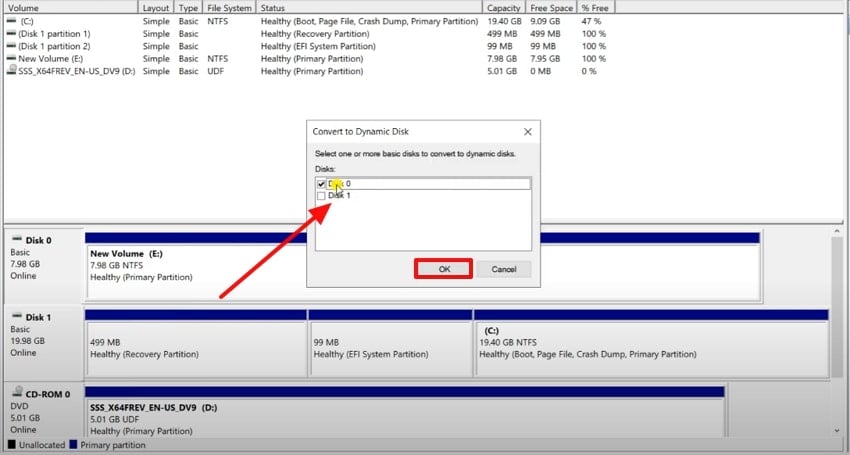Close the Convert to Dynamic Disk dialog
Image resolution: width=850 pixels, height=455 pixels.
527,132
